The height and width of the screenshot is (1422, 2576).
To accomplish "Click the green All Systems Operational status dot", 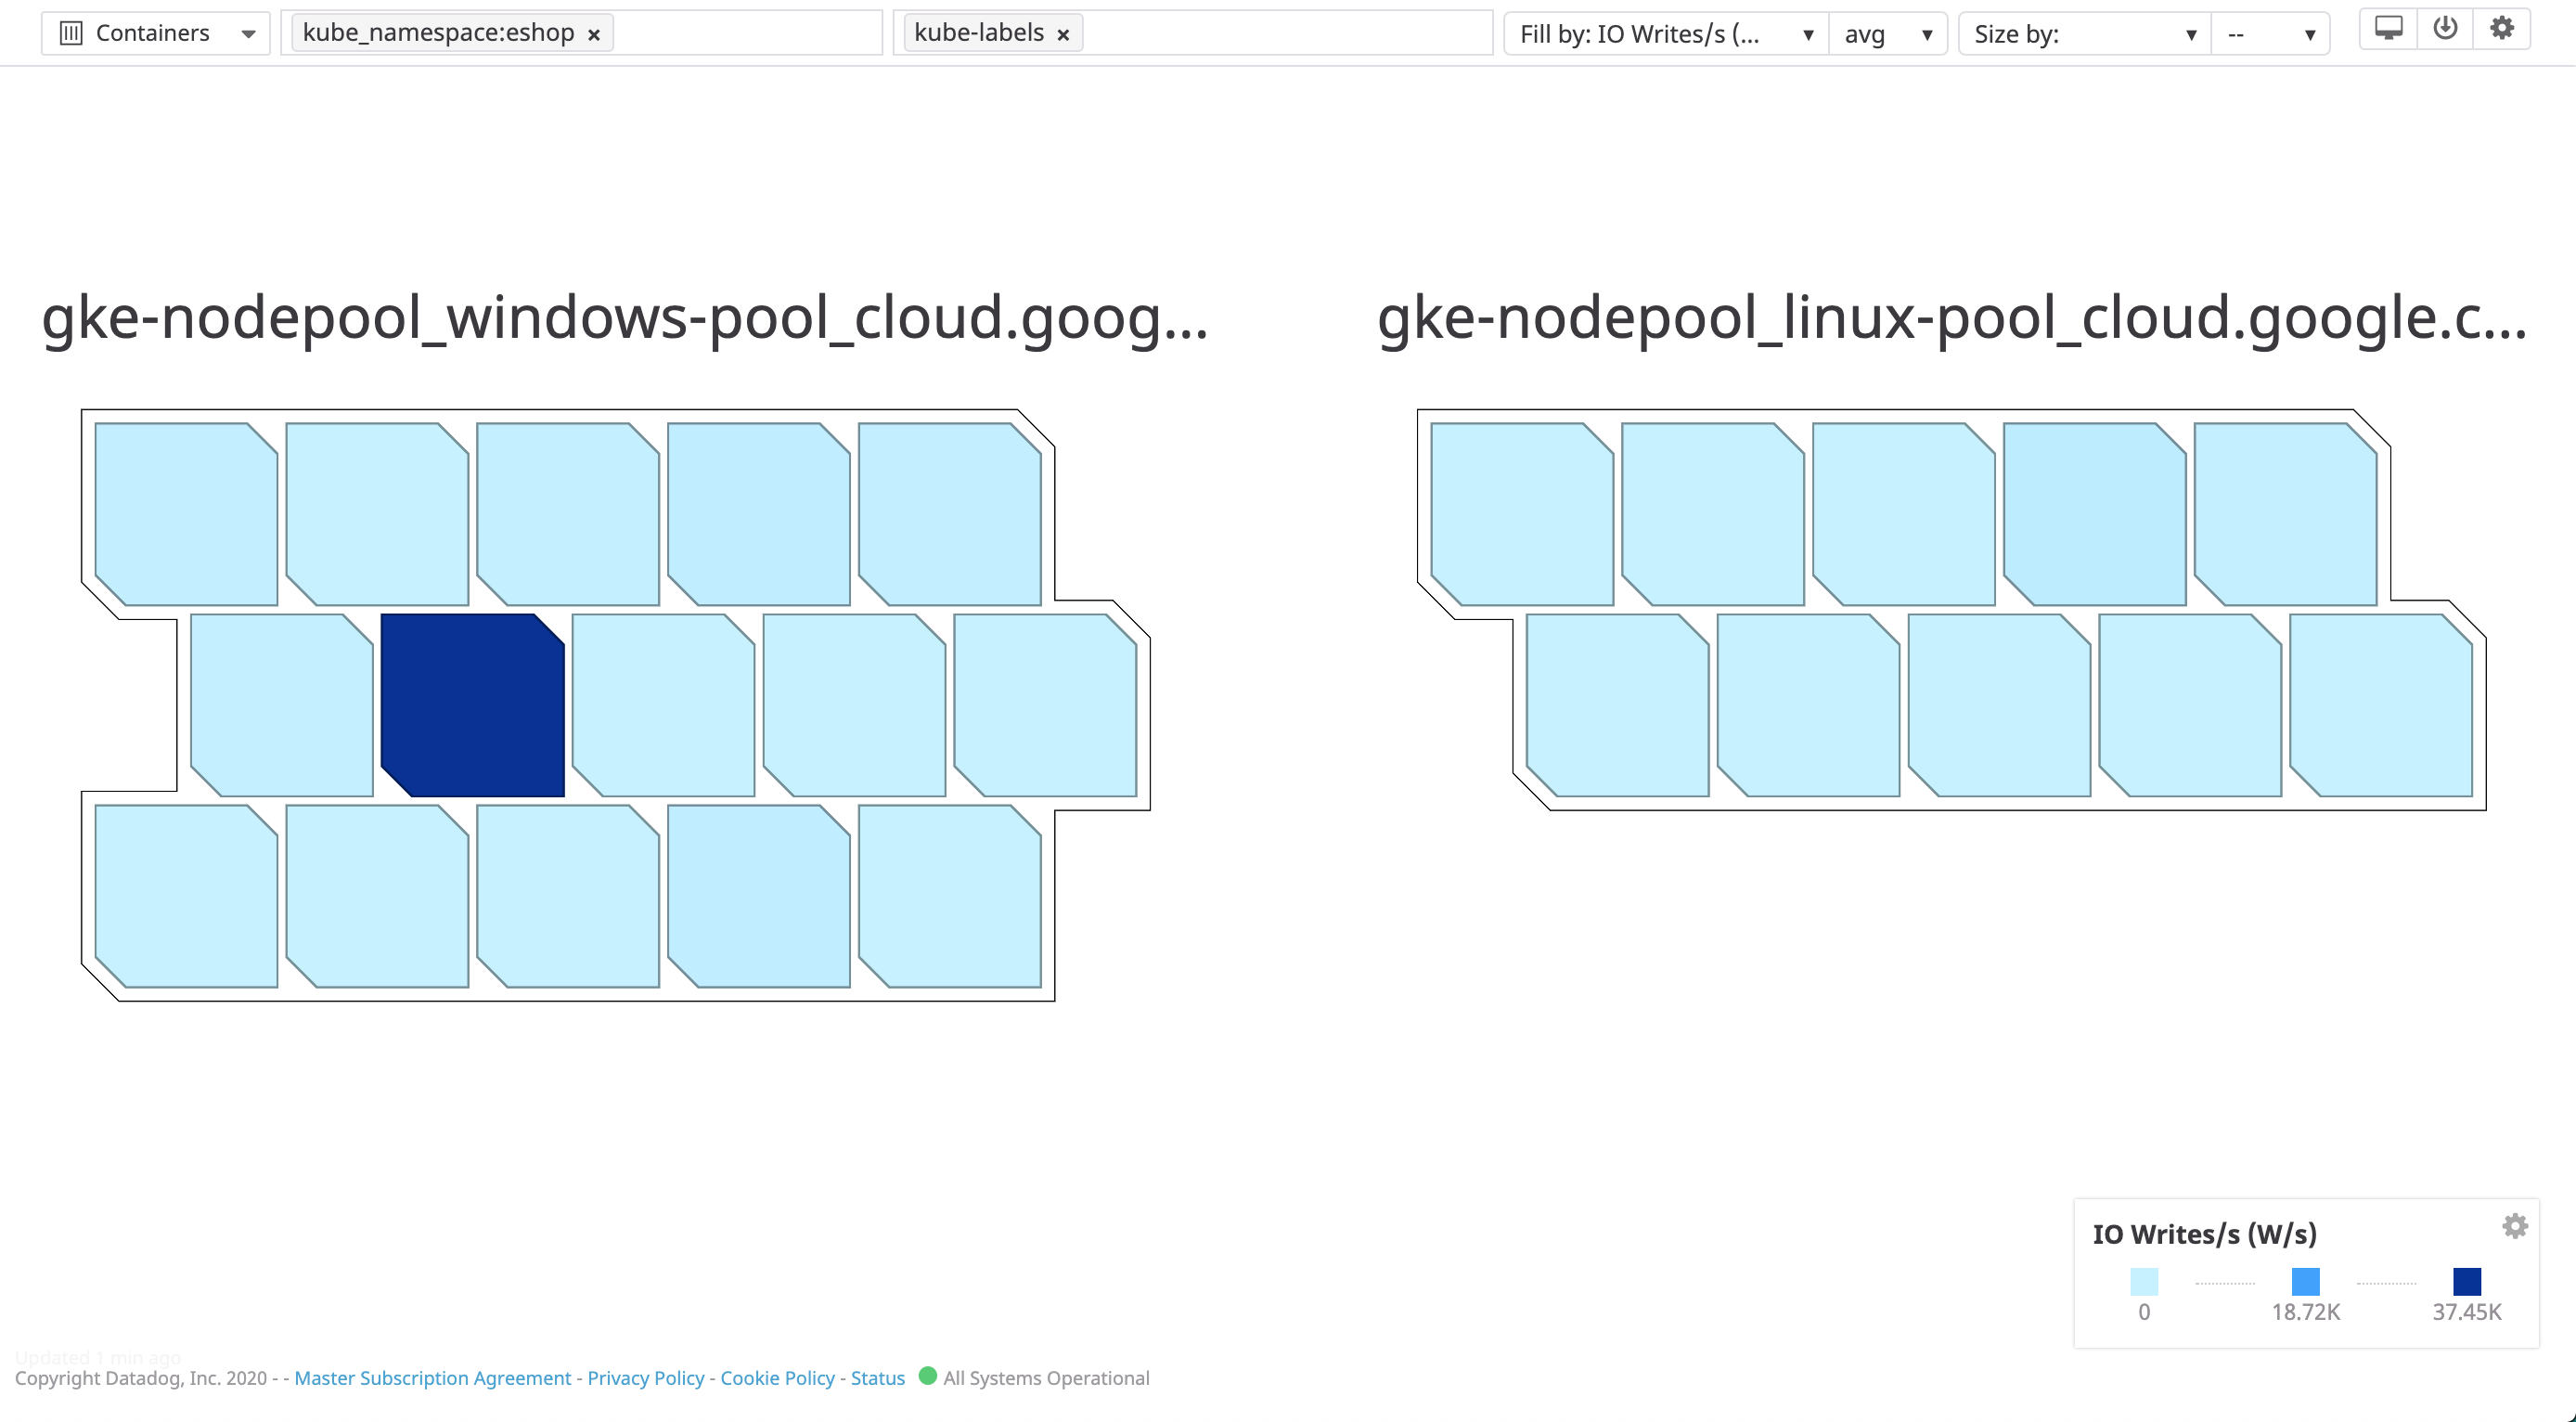I will coord(928,1378).
